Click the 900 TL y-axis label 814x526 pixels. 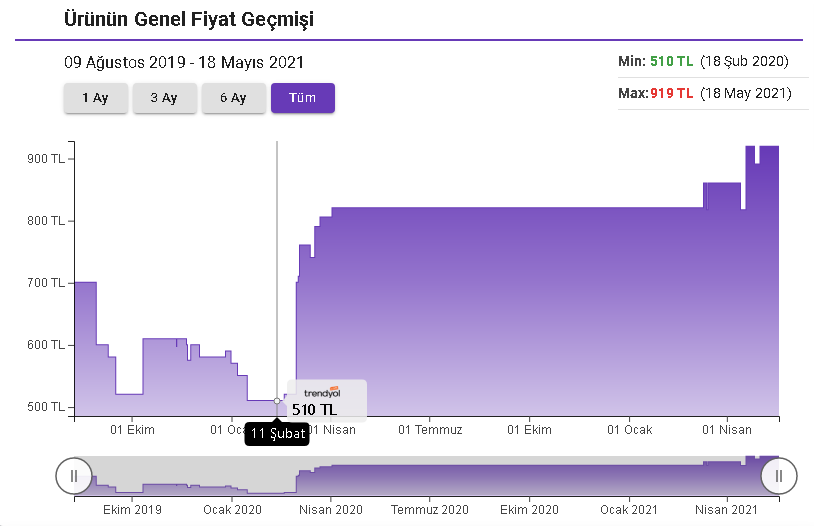tap(46, 159)
